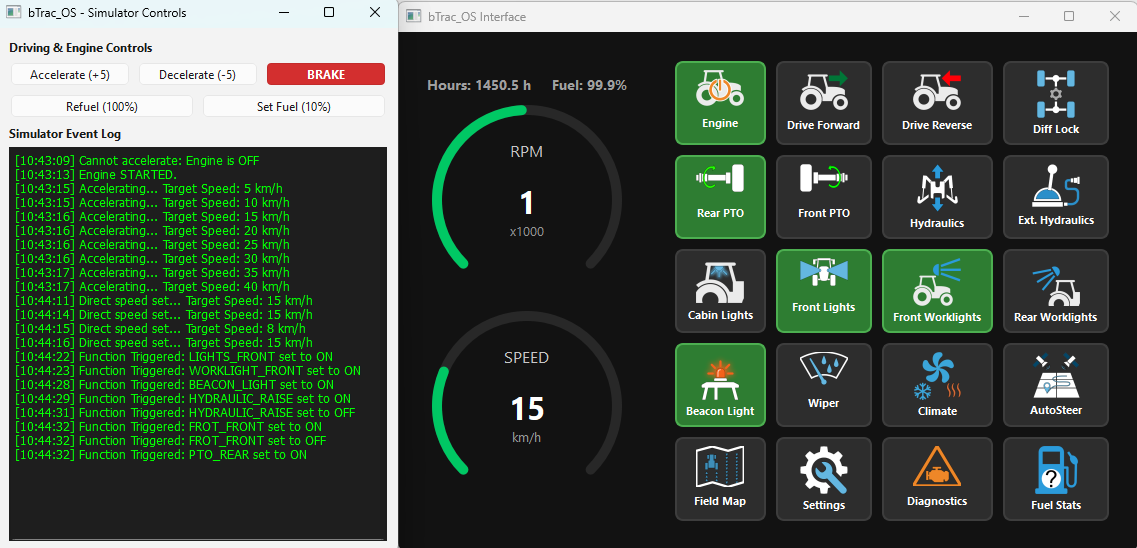Open the Hydraulics tile
Image resolution: width=1137 pixels, height=548 pixels.
pyautogui.click(x=937, y=197)
